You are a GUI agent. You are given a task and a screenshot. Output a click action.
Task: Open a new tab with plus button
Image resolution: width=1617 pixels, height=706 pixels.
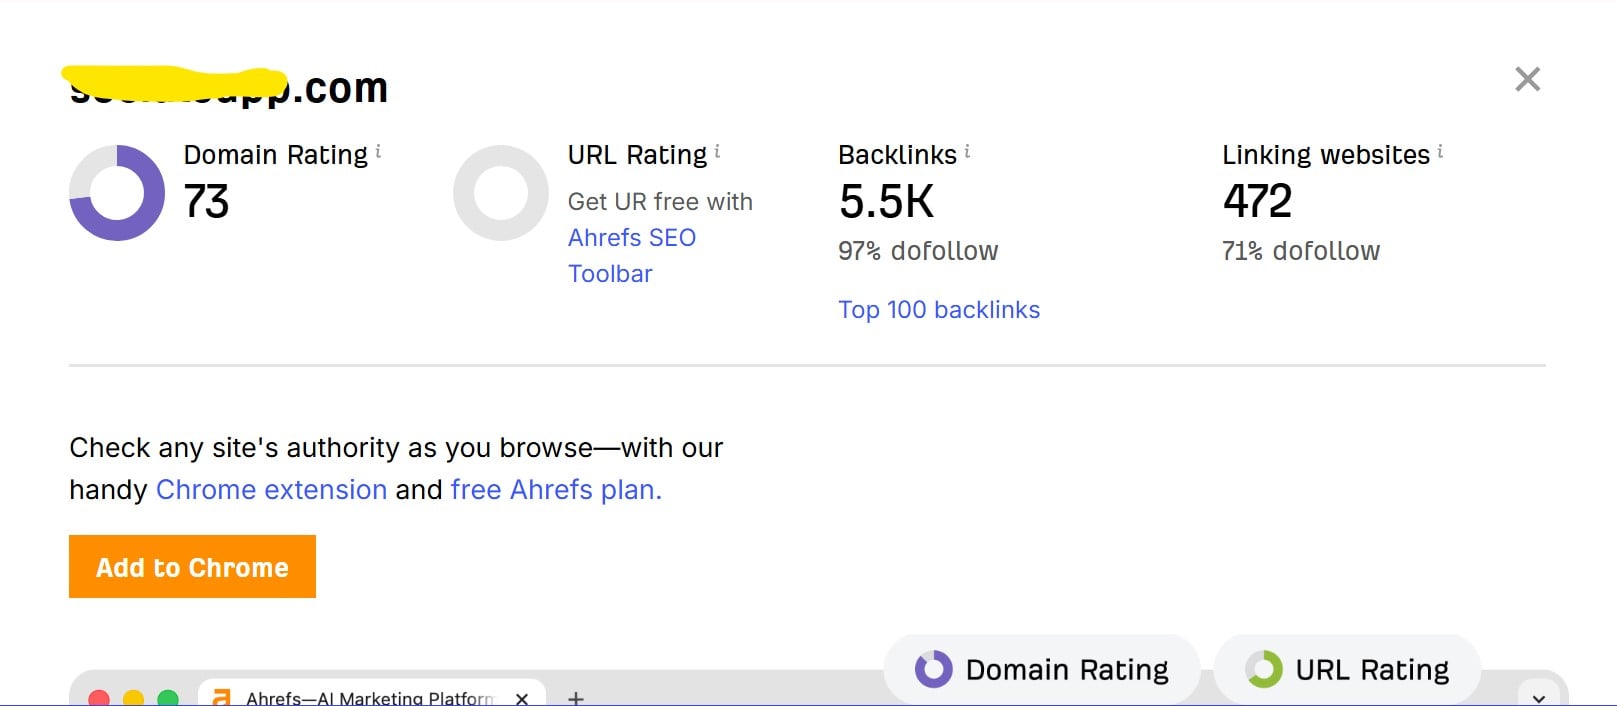(x=576, y=698)
